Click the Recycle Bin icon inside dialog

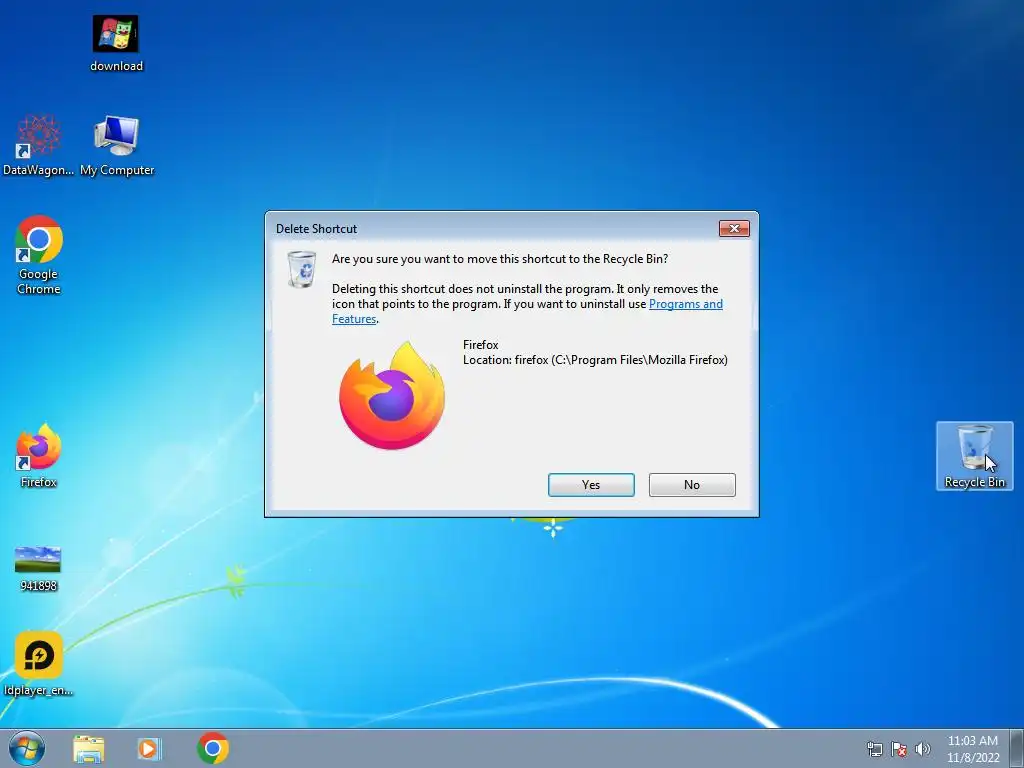click(x=302, y=268)
